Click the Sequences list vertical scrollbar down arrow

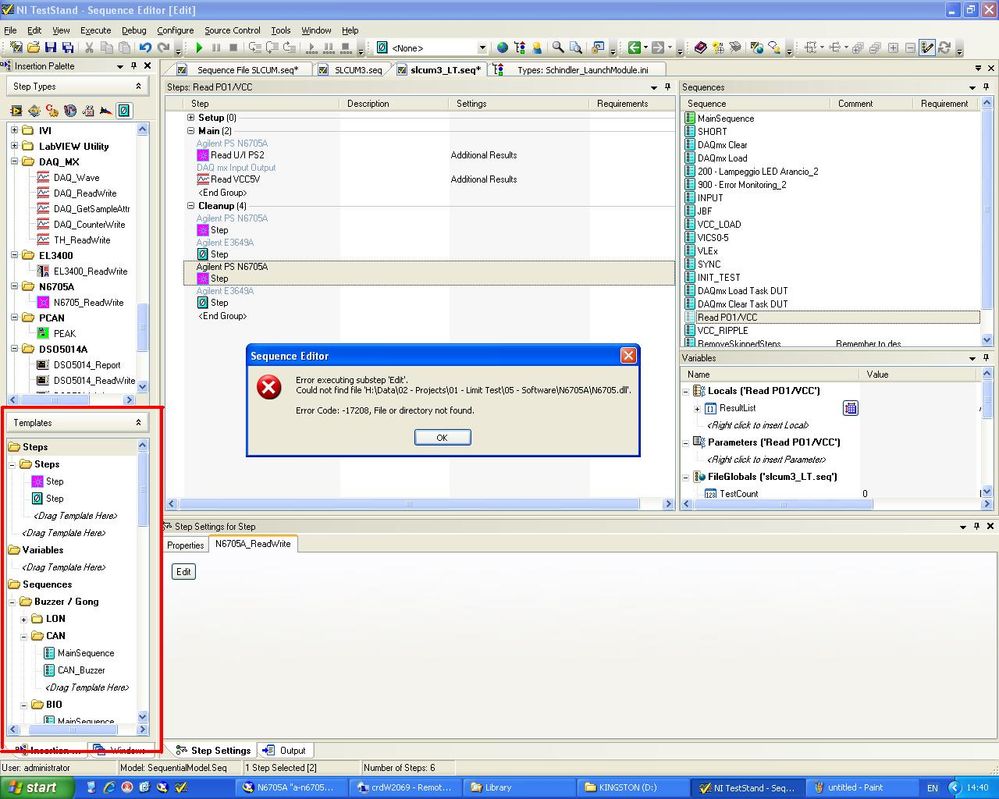pos(987,340)
